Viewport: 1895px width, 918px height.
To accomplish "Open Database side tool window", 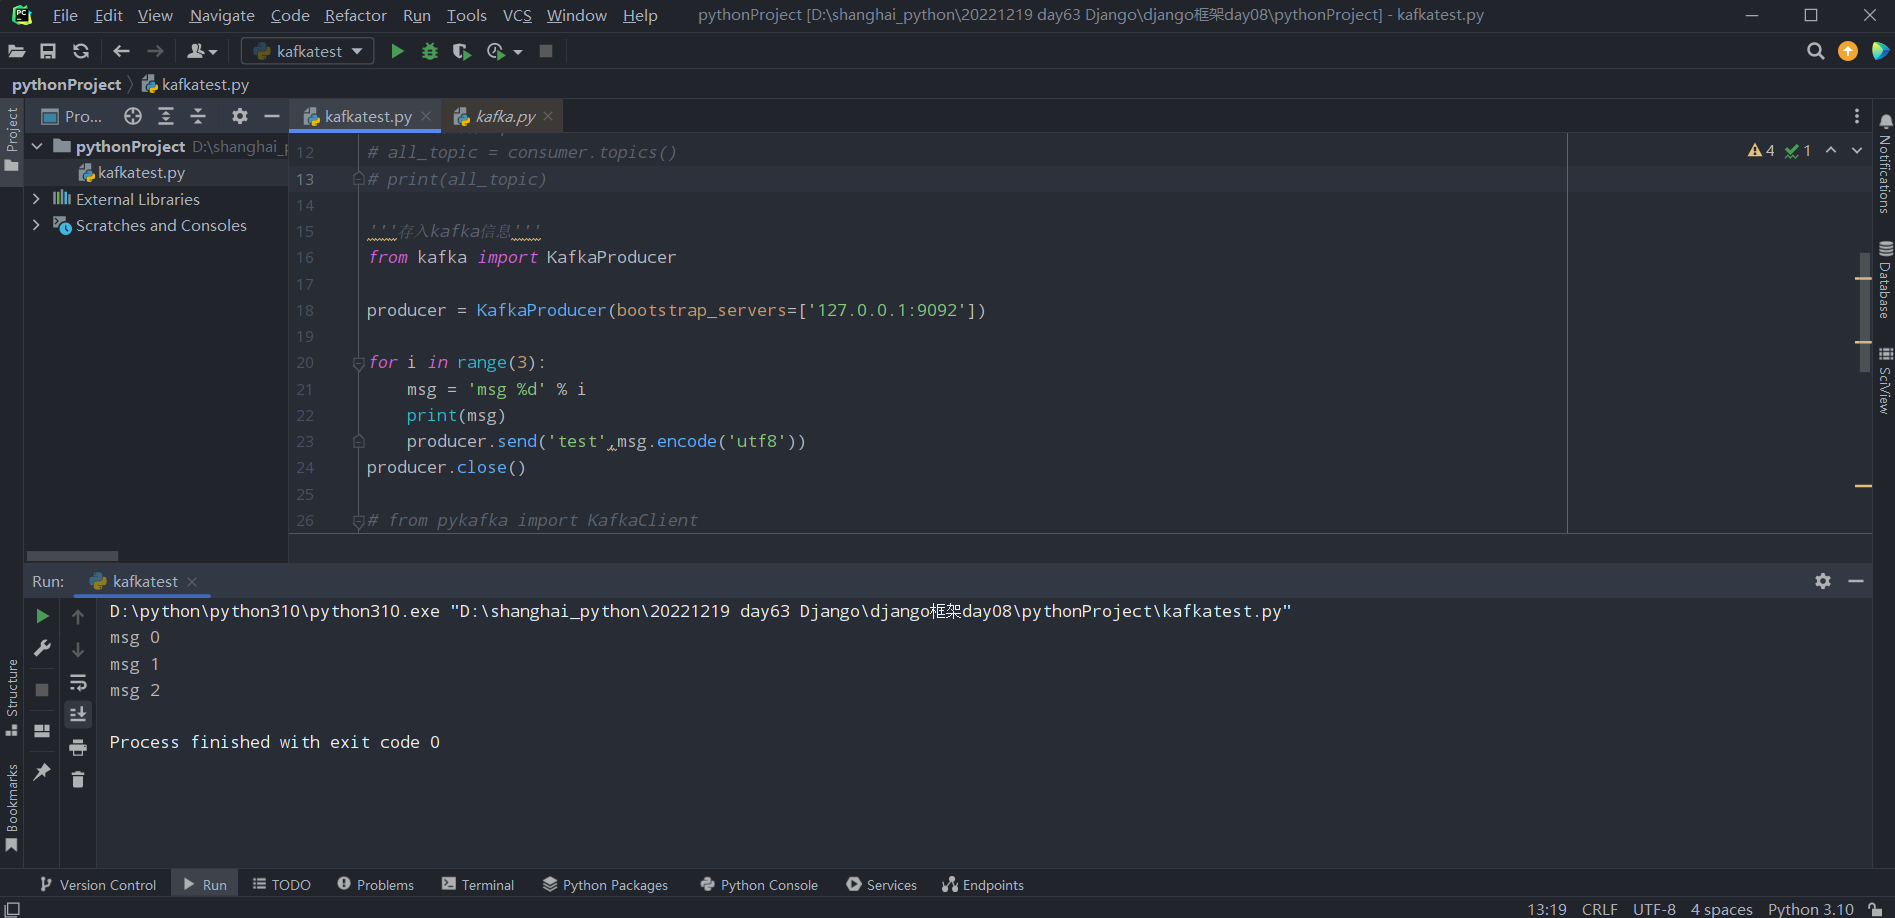I will pos(1885,280).
